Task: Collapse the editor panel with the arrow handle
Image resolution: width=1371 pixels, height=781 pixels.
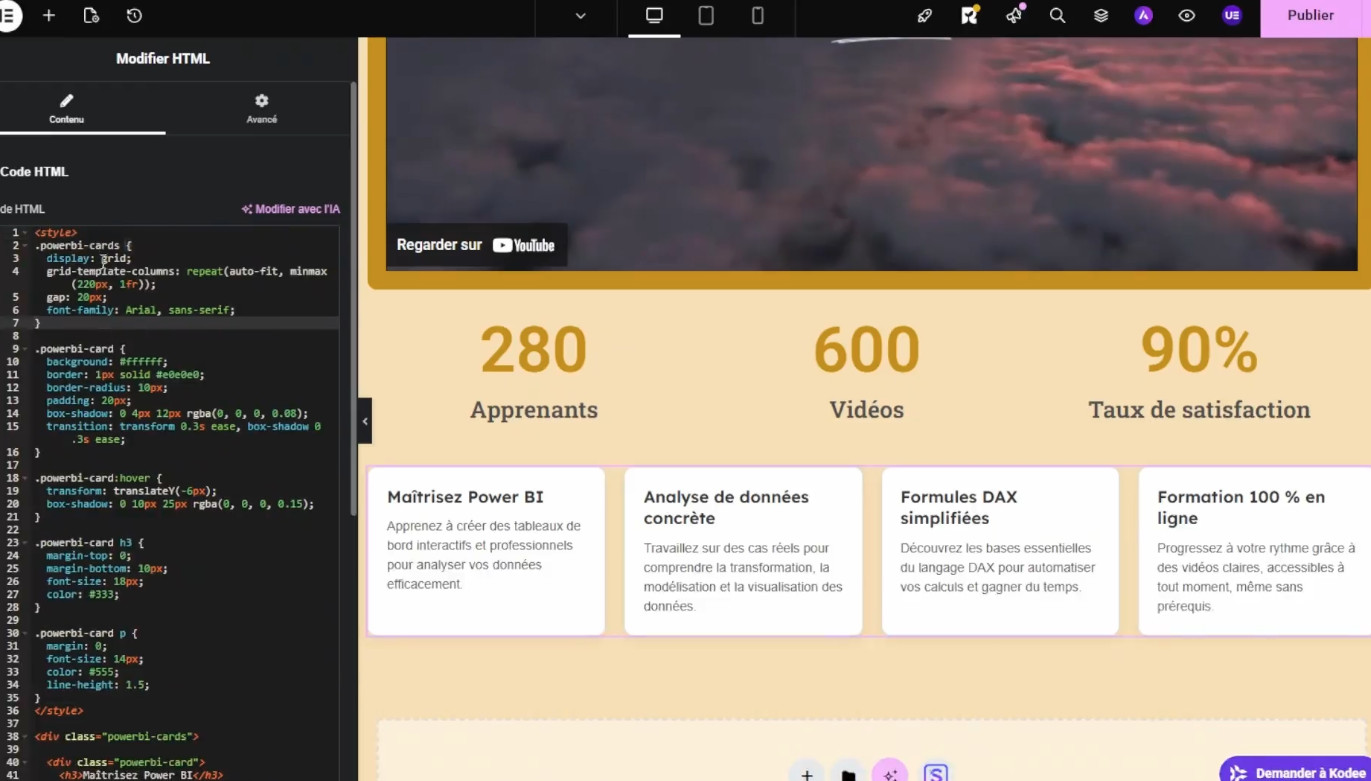Action: (x=365, y=421)
